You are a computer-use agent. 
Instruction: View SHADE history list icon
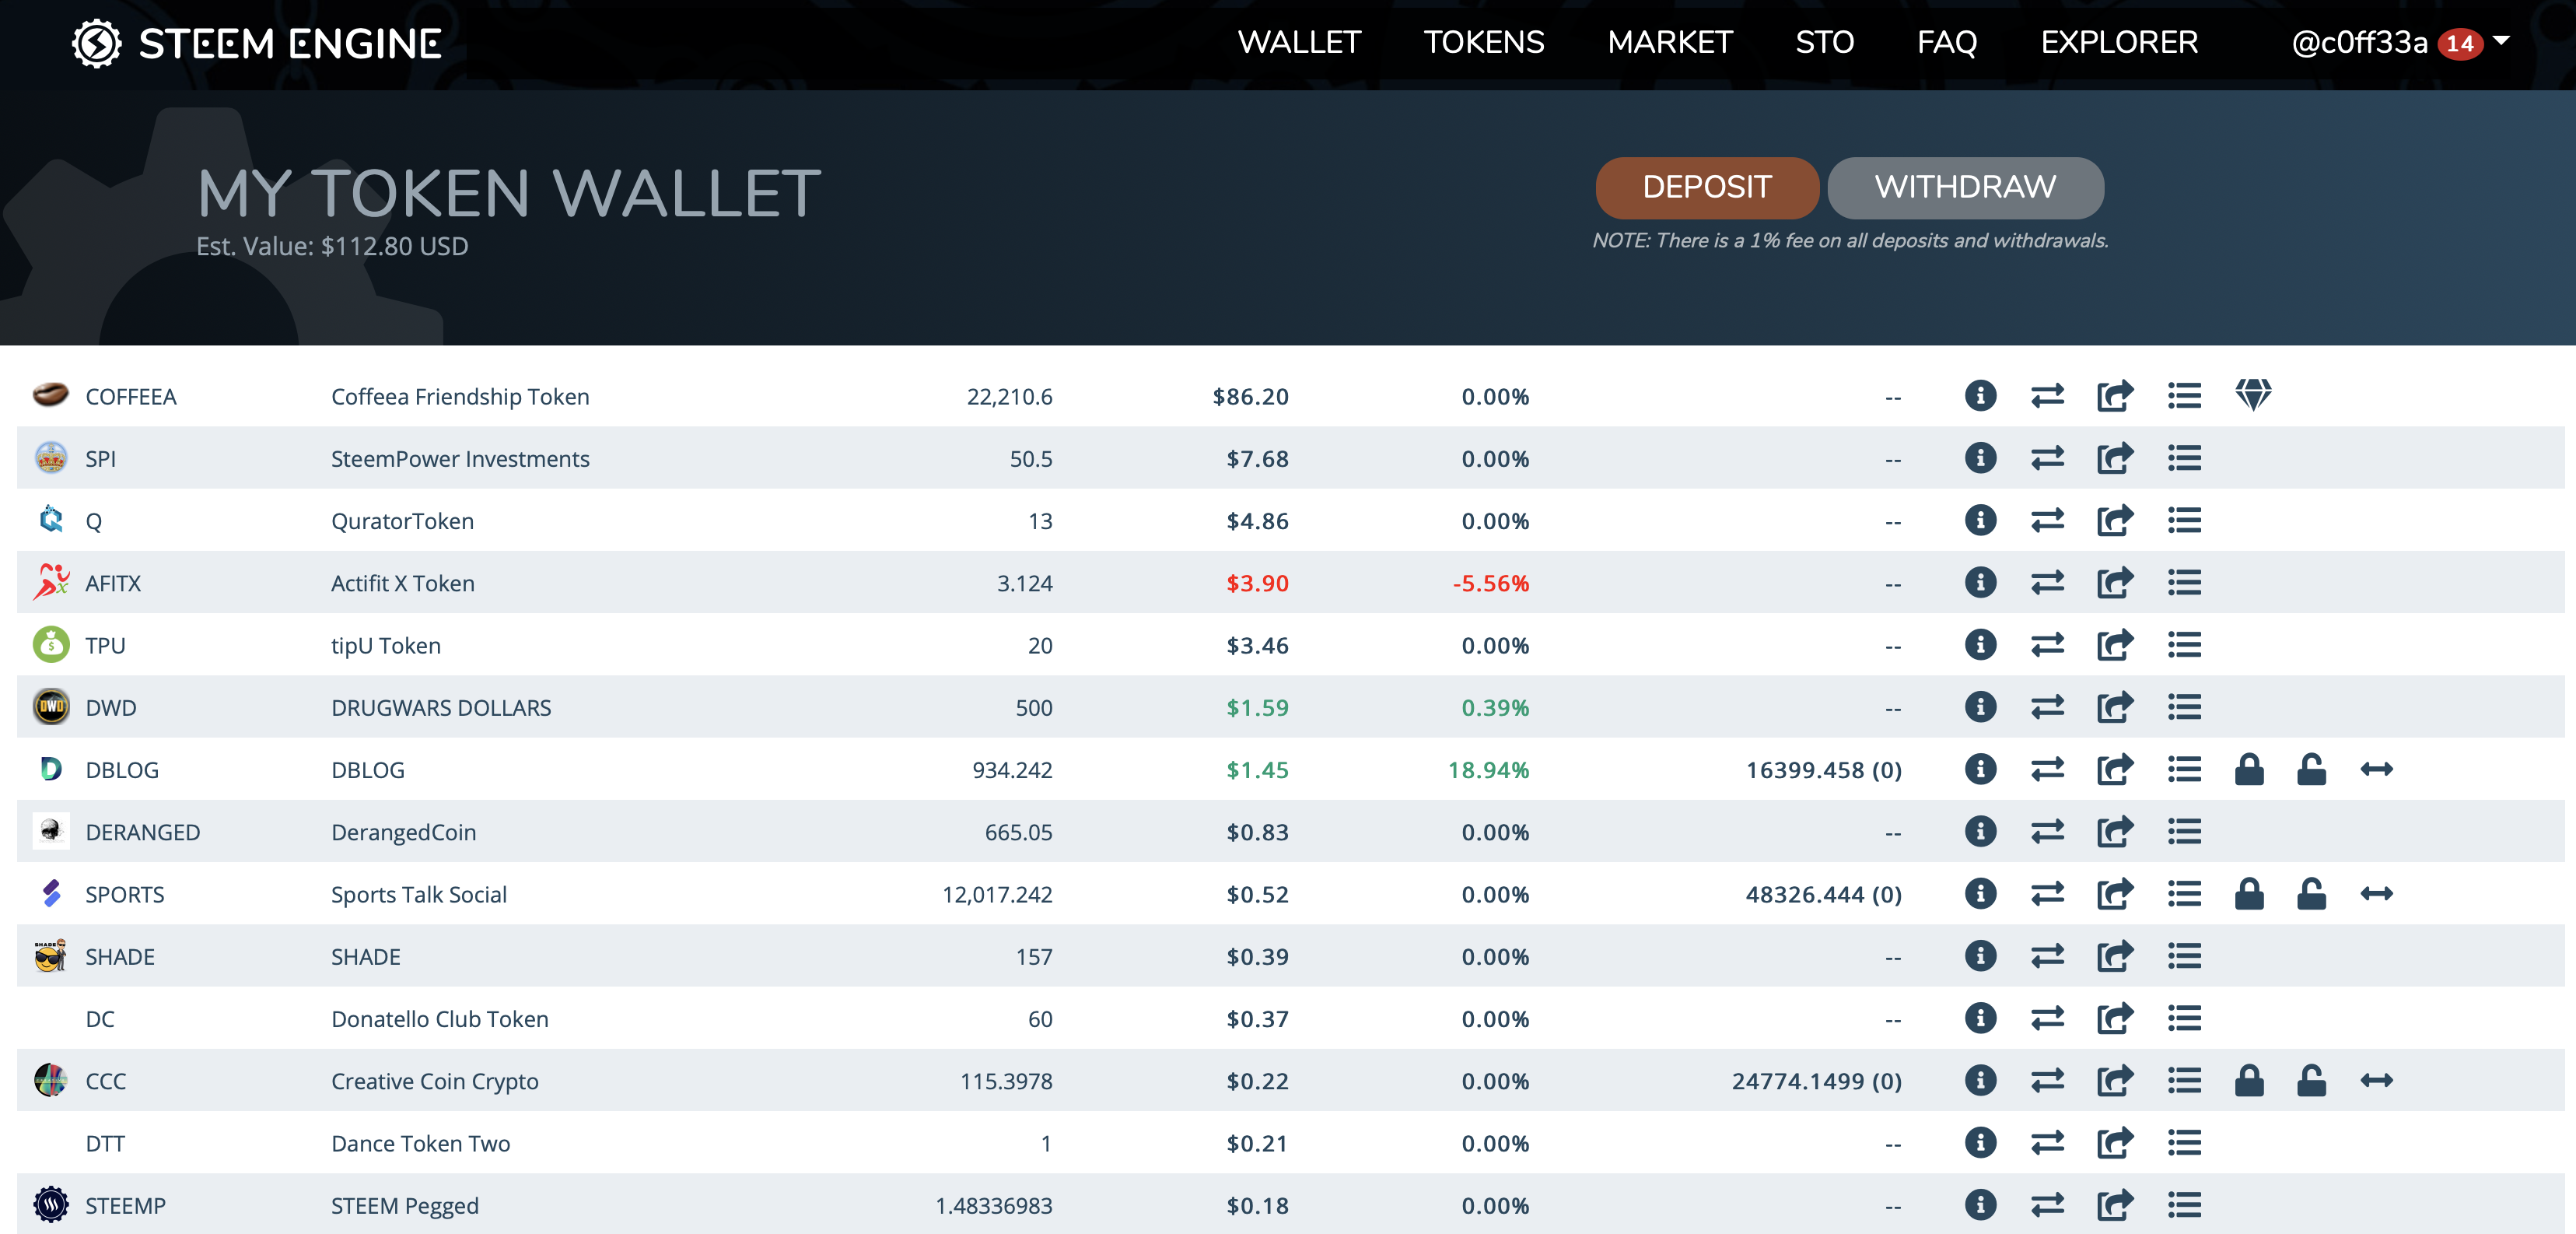point(2184,956)
